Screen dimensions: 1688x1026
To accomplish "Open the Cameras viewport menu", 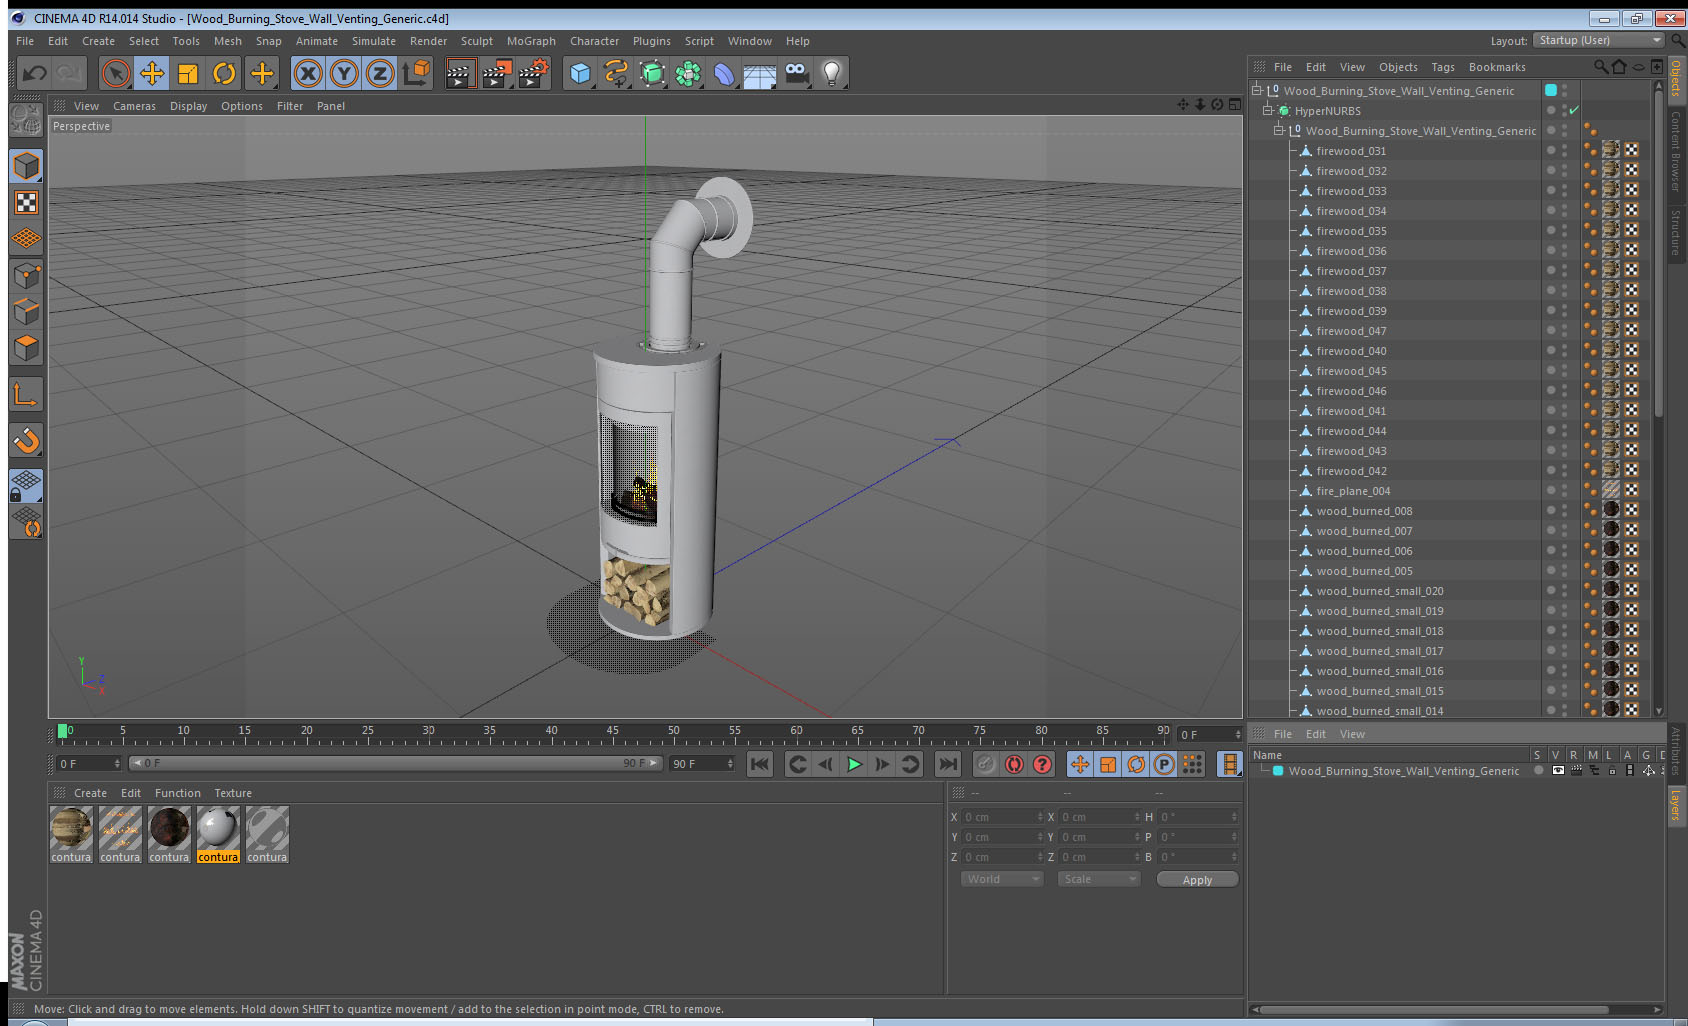I will (x=134, y=106).
